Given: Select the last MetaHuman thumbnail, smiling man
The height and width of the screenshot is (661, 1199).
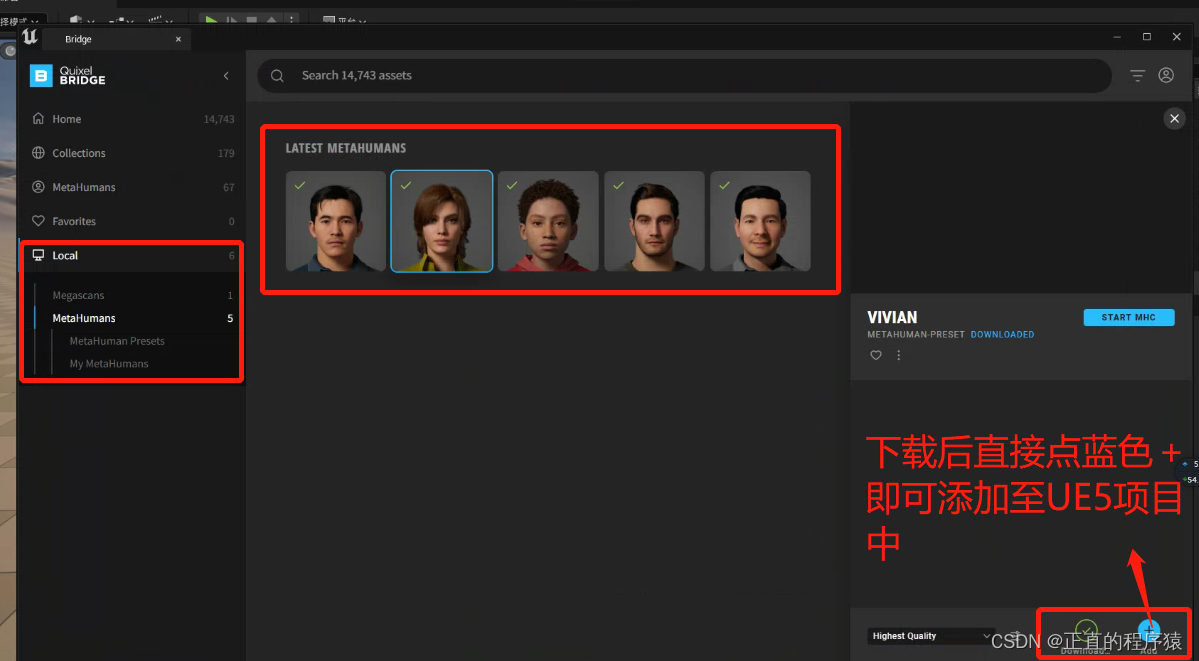Looking at the screenshot, I should [x=760, y=221].
